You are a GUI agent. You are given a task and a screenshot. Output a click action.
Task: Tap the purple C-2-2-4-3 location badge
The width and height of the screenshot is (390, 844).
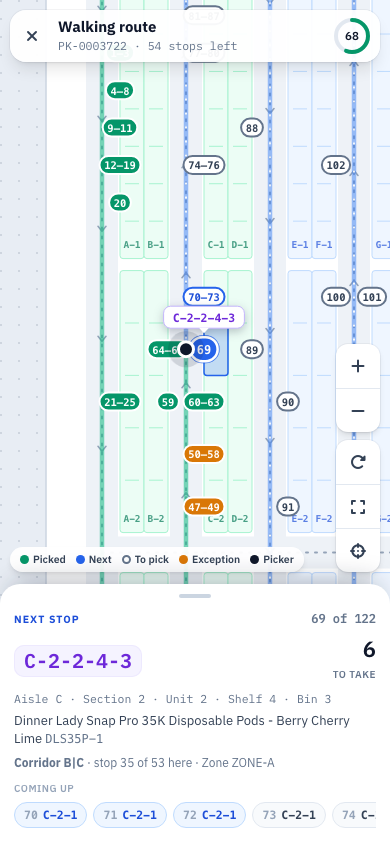[x=78, y=661]
